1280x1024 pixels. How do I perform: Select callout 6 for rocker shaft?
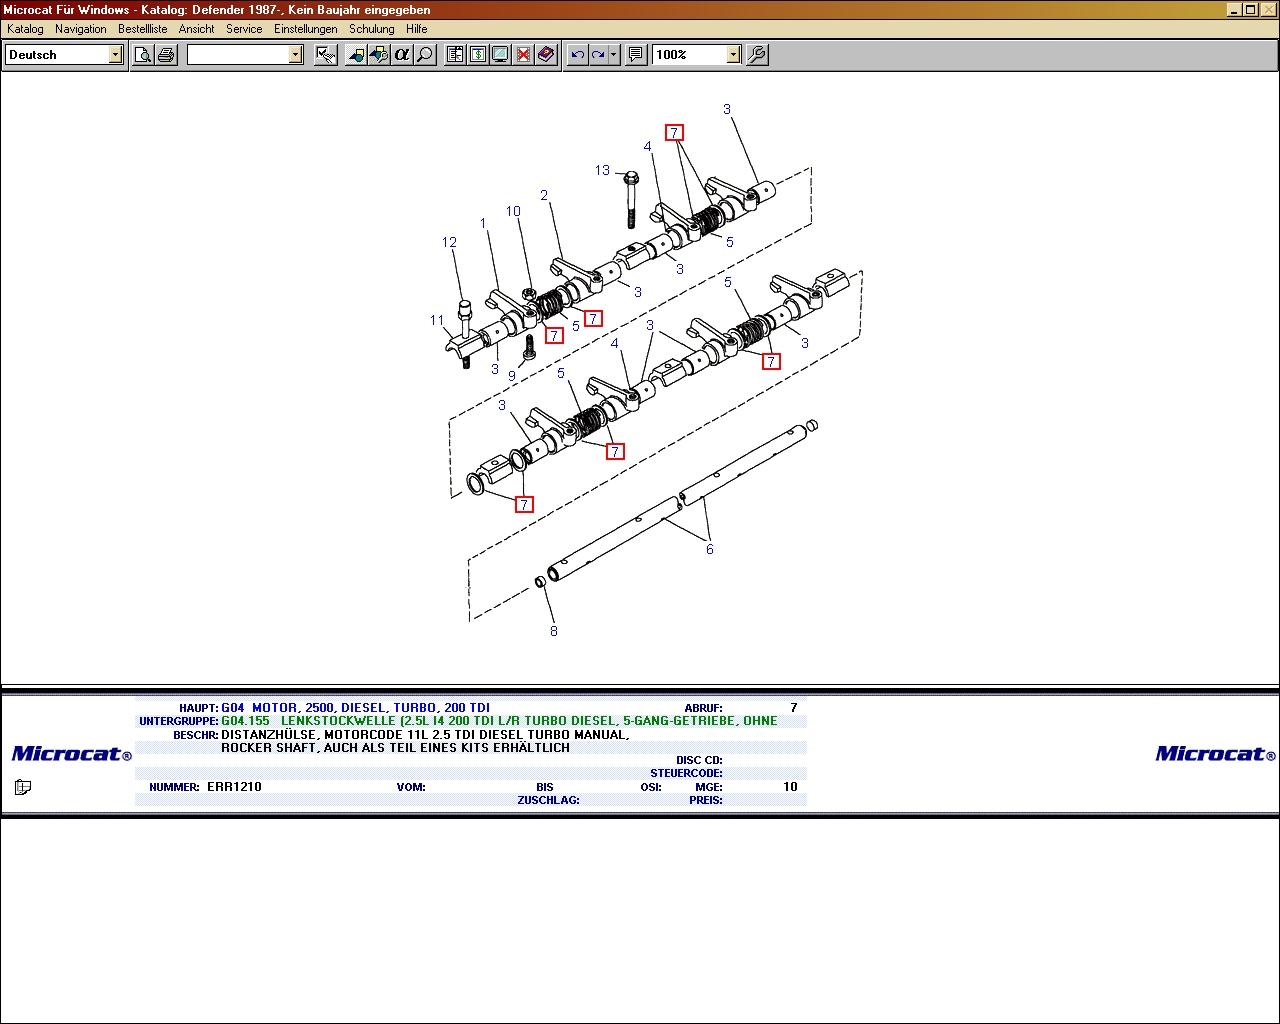coord(710,549)
